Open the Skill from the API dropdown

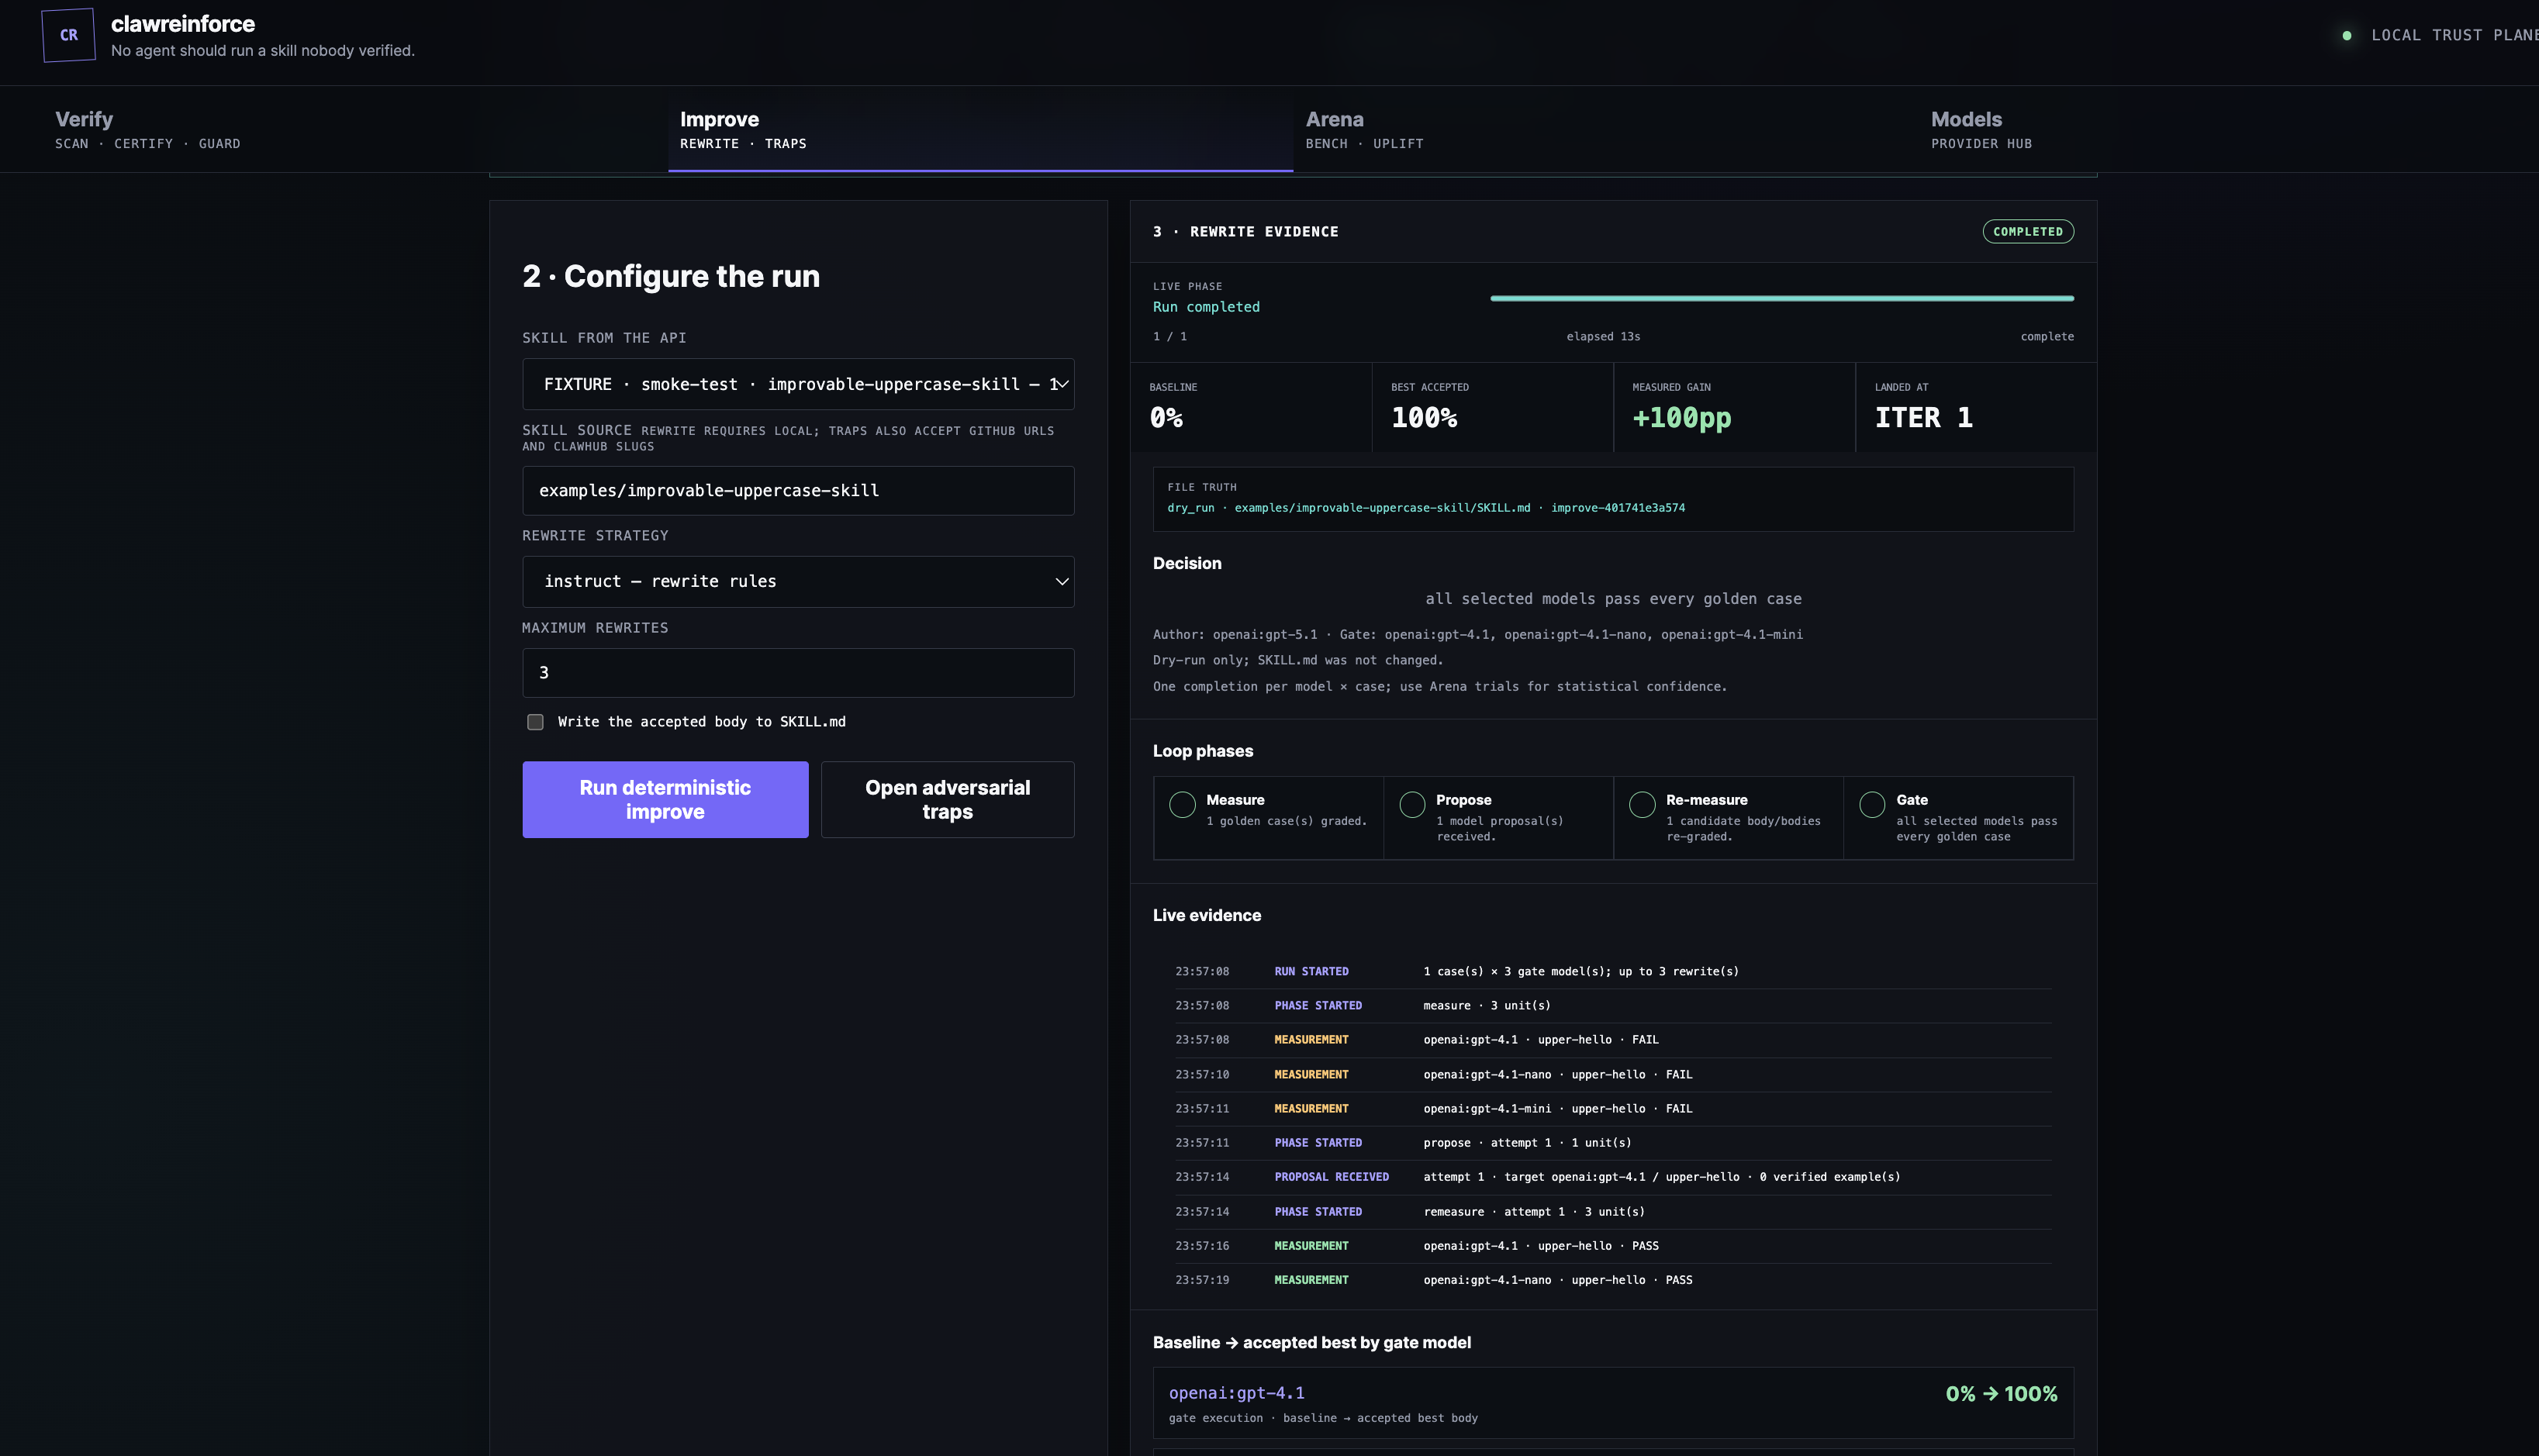tap(798, 384)
